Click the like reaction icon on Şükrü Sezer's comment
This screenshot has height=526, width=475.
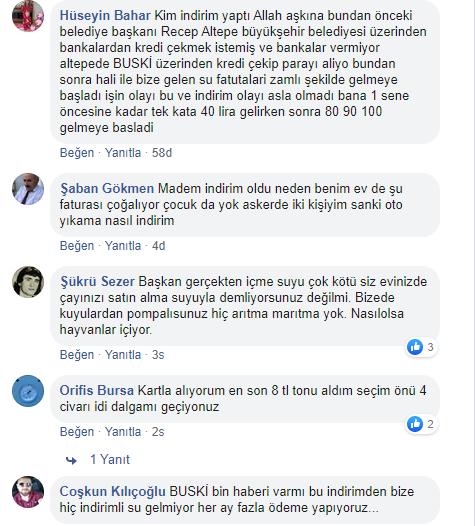(415, 347)
